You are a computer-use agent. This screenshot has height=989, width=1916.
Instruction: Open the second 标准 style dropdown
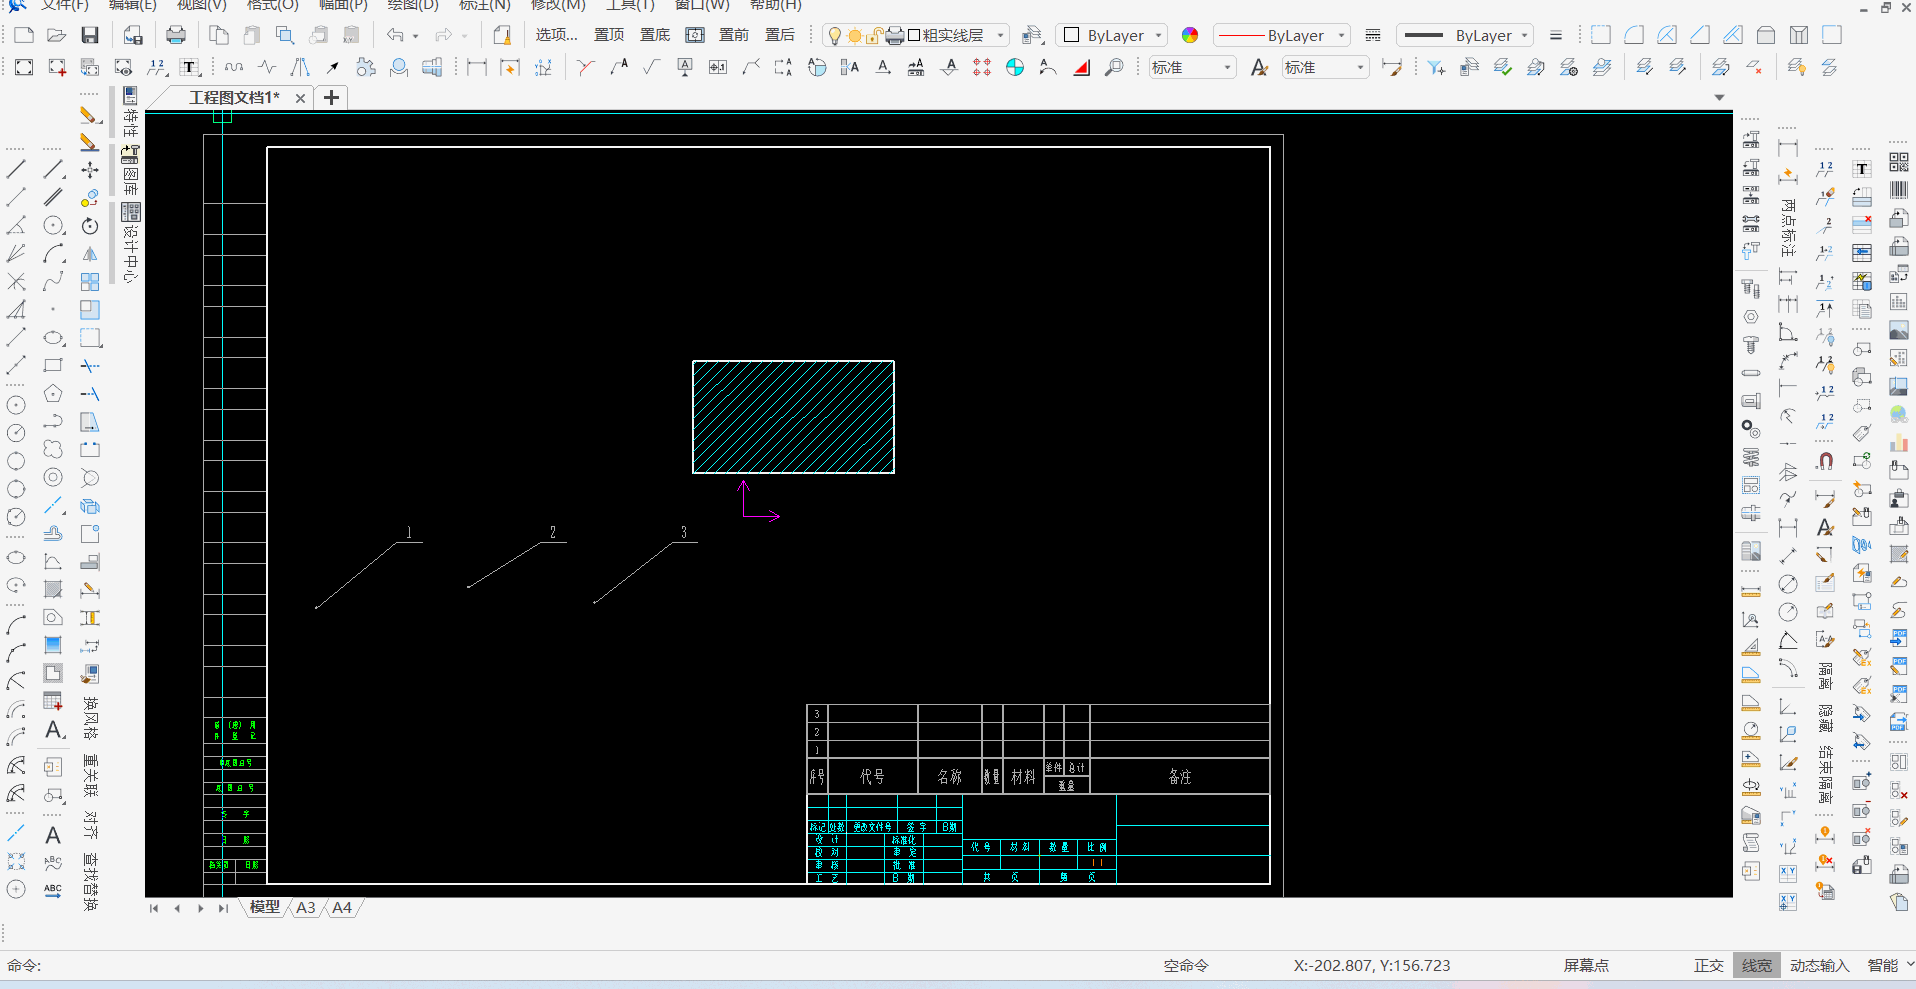[x=1324, y=68]
